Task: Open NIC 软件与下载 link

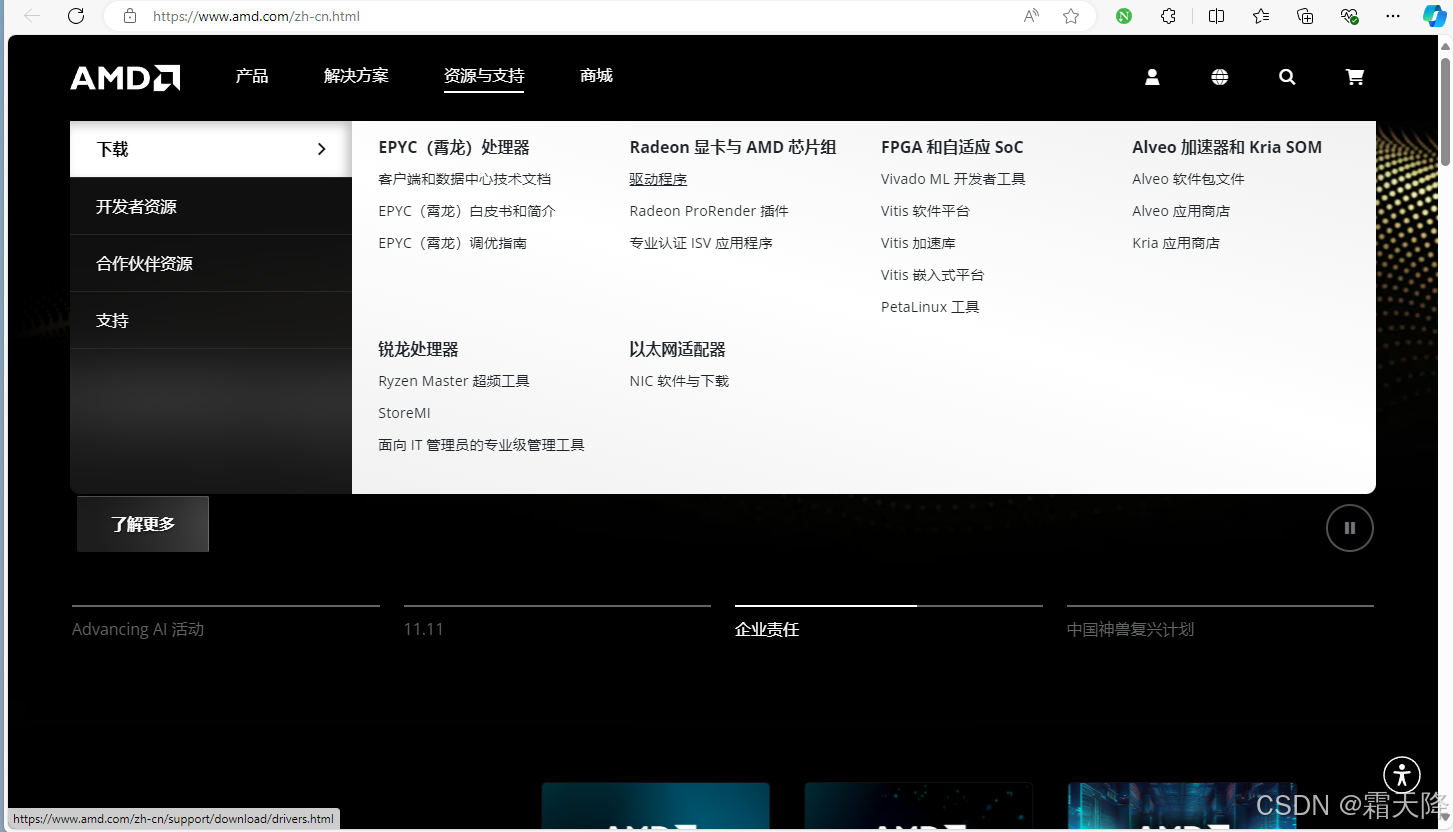Action: coord(679,381)
